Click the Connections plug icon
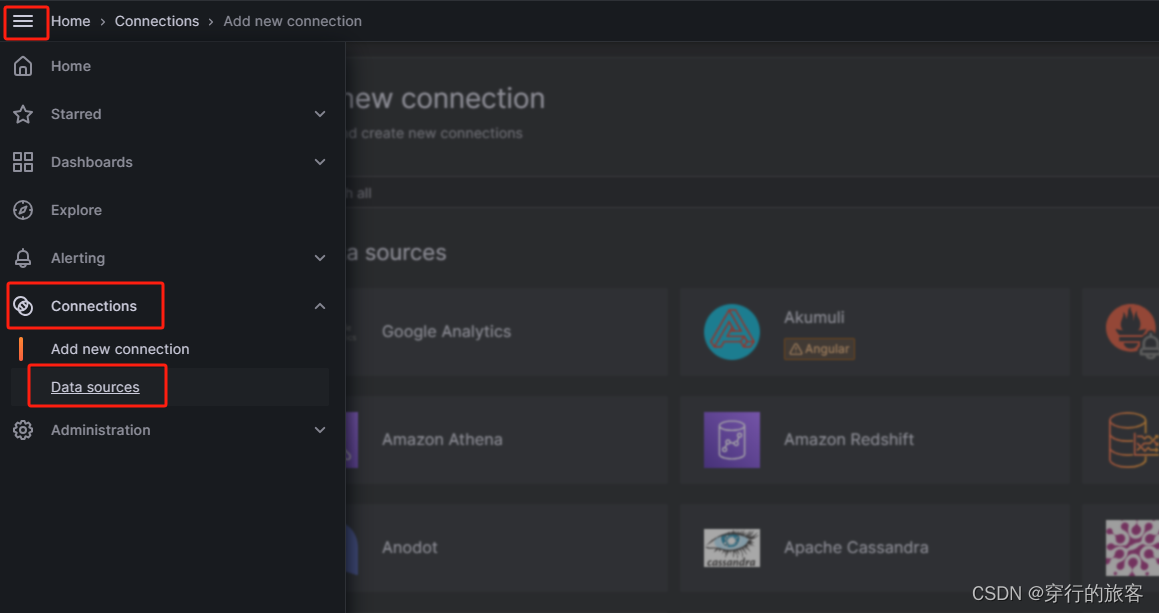 coord(23,305)
